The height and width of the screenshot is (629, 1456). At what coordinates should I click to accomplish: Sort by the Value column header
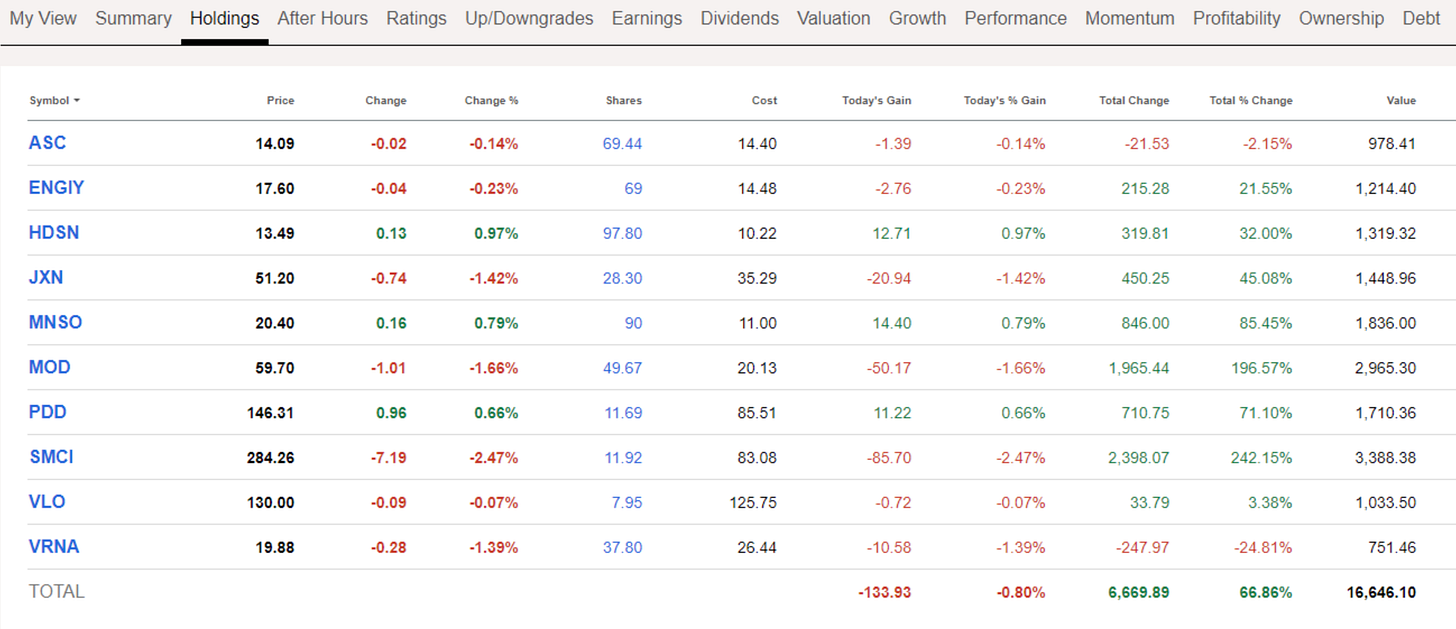(1401, 100)
